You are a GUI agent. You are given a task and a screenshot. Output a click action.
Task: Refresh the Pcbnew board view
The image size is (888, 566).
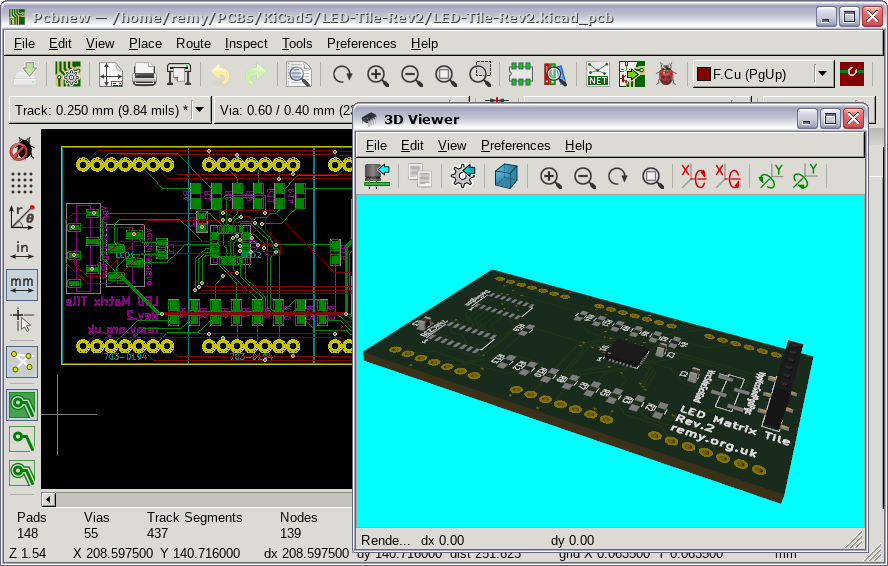[342, 74]
